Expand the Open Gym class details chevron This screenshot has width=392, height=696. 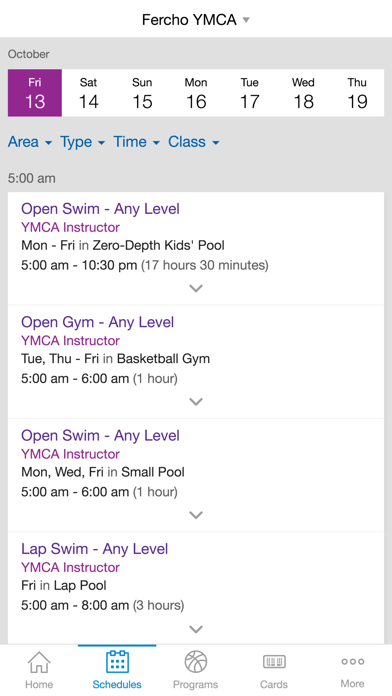click(x=196, y=402)
